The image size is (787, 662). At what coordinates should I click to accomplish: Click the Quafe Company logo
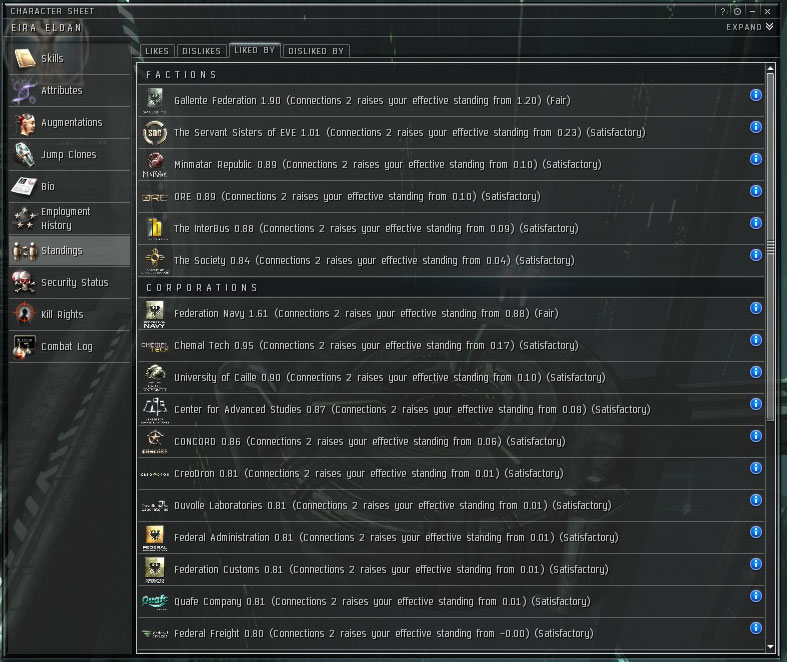155,601
